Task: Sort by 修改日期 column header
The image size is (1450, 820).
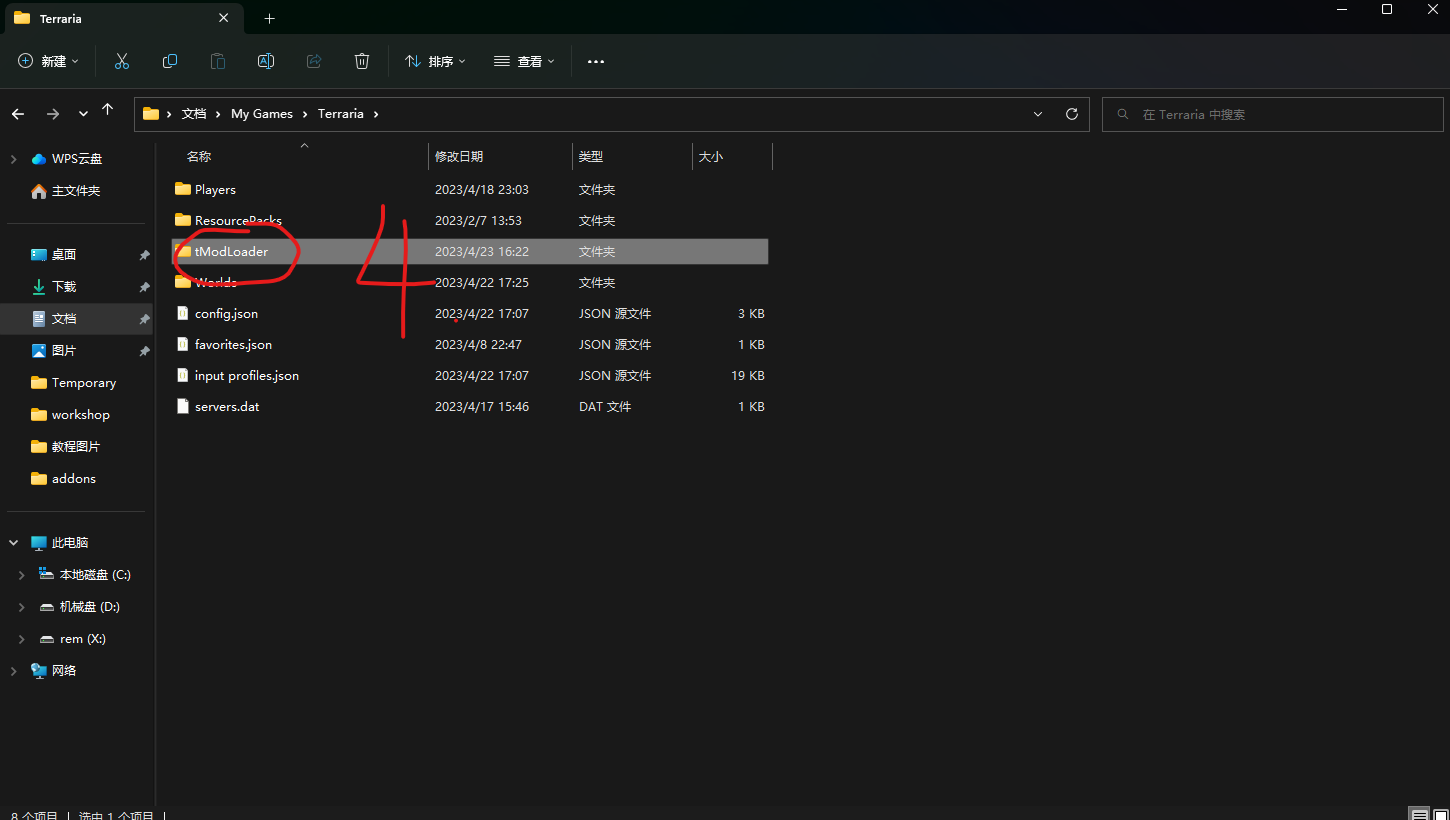Action: click(459, 156)
